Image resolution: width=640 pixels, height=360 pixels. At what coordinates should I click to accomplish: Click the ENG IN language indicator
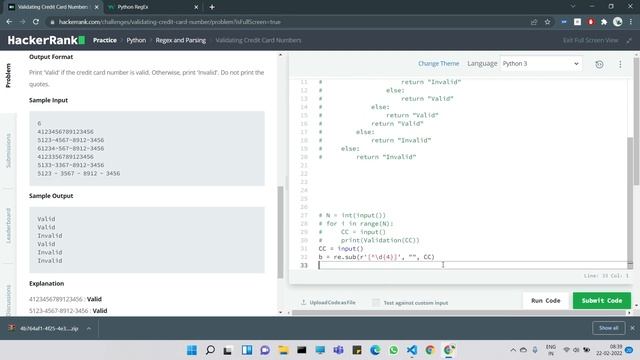tap(551, 350)
